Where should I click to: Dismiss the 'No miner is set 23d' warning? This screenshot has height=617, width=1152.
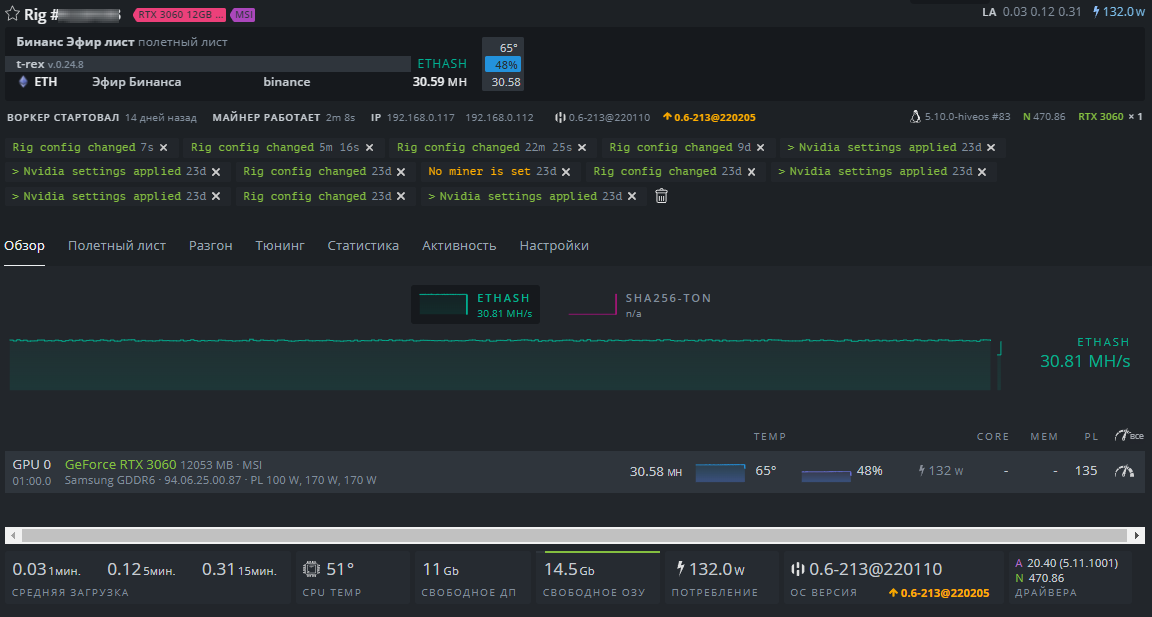[x=566, y=172]
